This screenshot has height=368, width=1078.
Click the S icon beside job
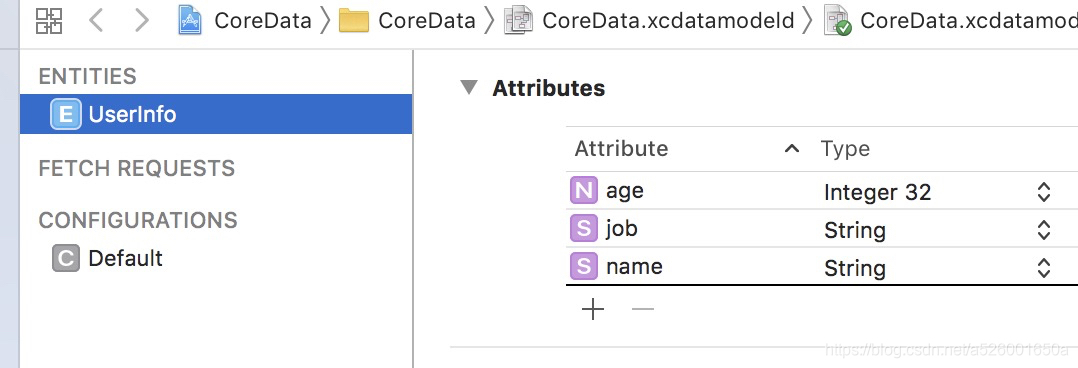[584, 228]
